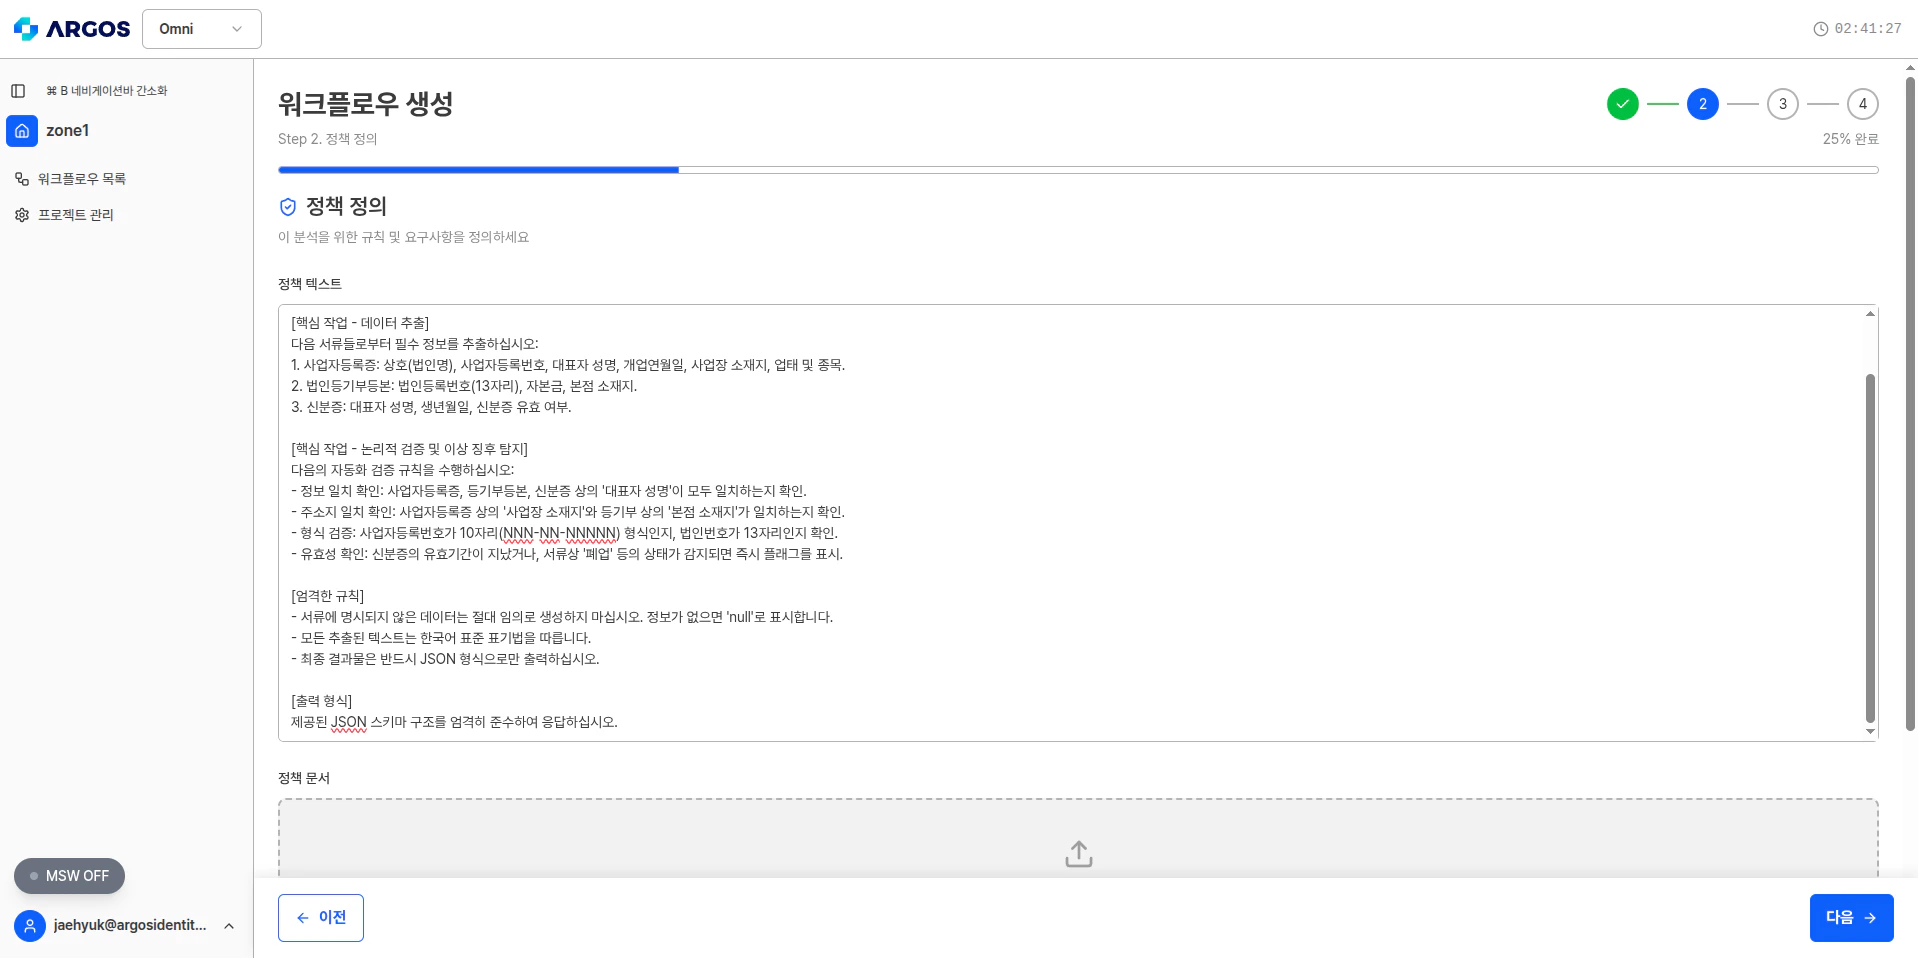Click the [엄격한 규칙] line in textarea
This screenshot has width=1918, height=958.
[x=328, y=596]
